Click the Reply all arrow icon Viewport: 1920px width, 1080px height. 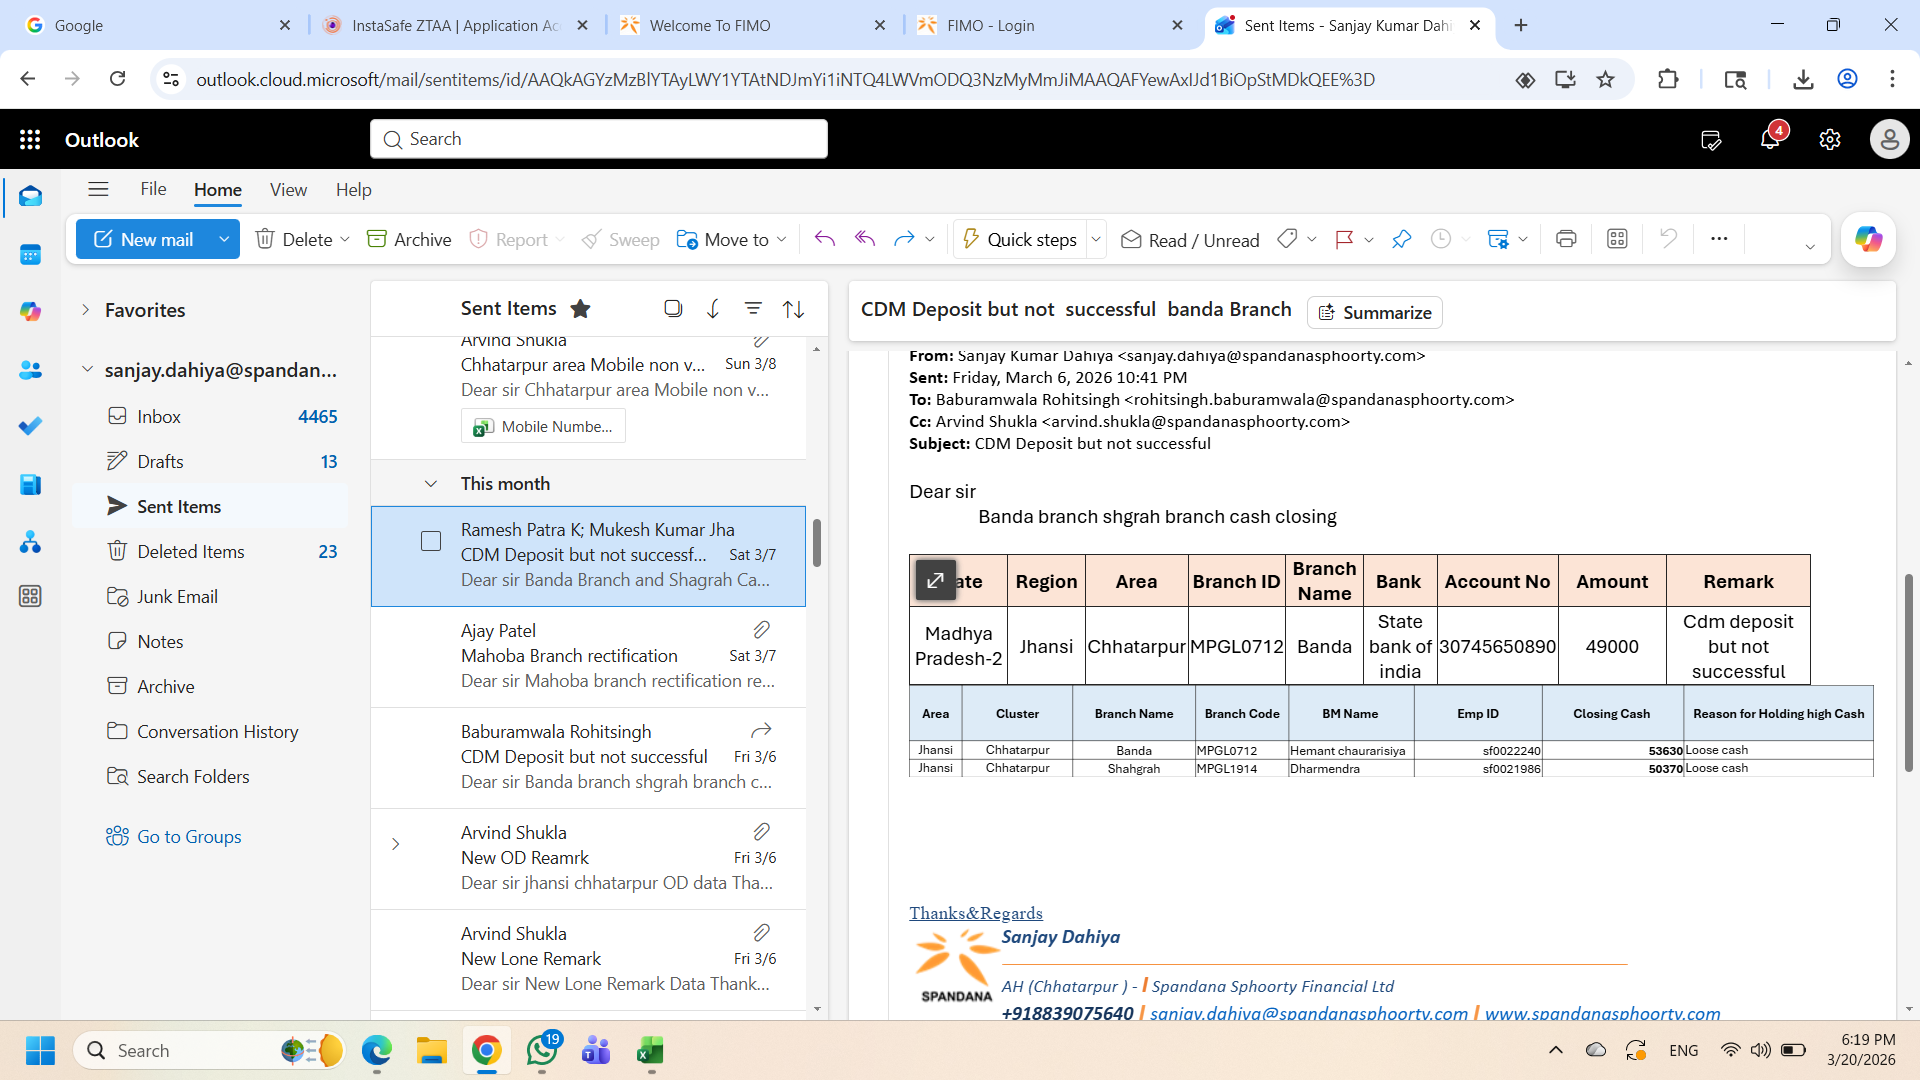coord(865,239)
